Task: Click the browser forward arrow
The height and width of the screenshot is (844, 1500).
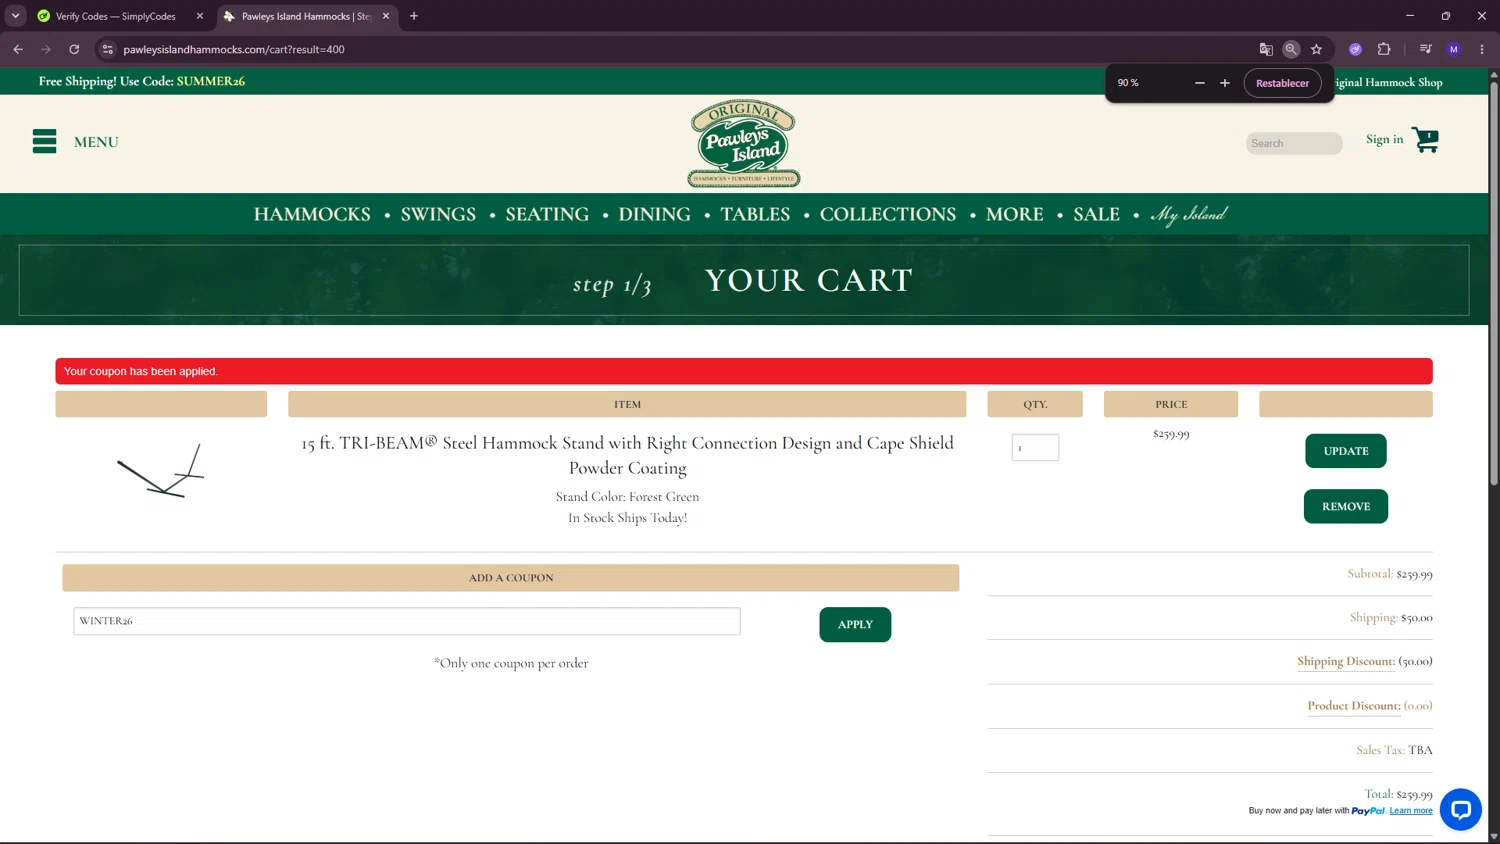Action: (x=46, y=49)
